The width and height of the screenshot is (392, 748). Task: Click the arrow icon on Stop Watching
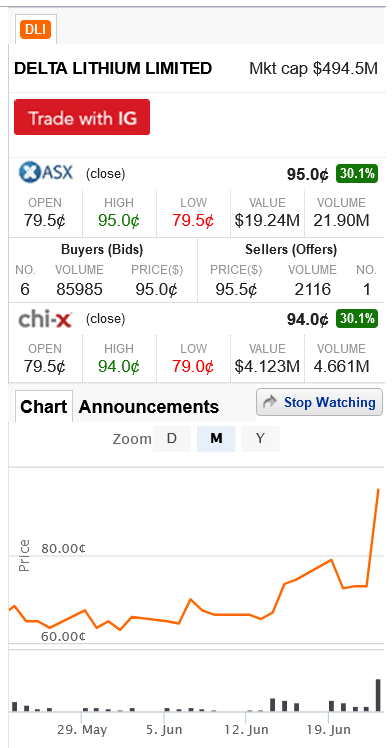(270, 402)
